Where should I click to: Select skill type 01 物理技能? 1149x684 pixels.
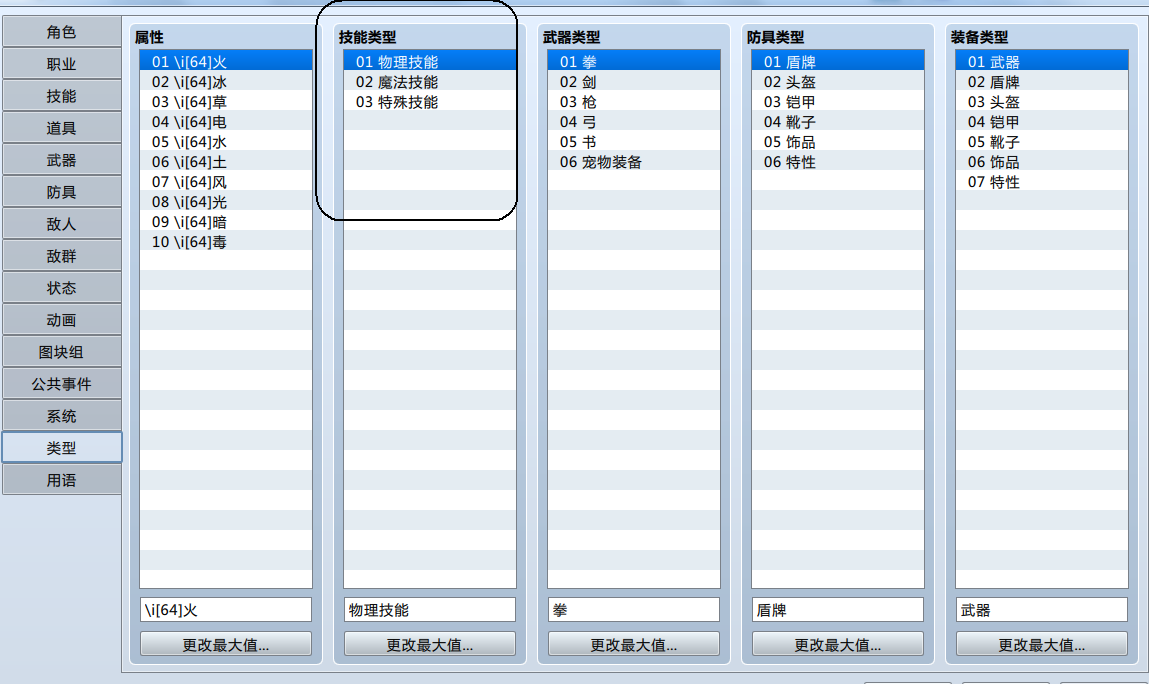pyautogui.click(x=429, y=62)
